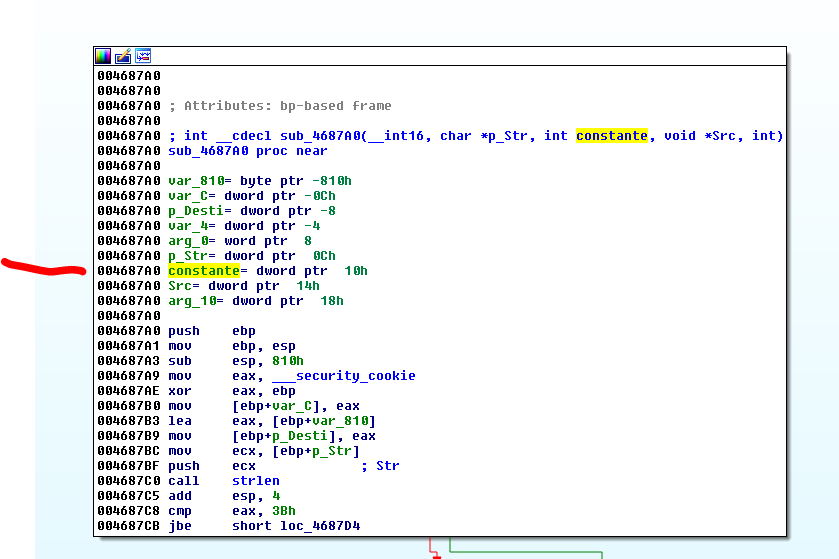This screenshot has width=839, height=559.
Task: Click the group nodes icon
Action: coord(143,56)
